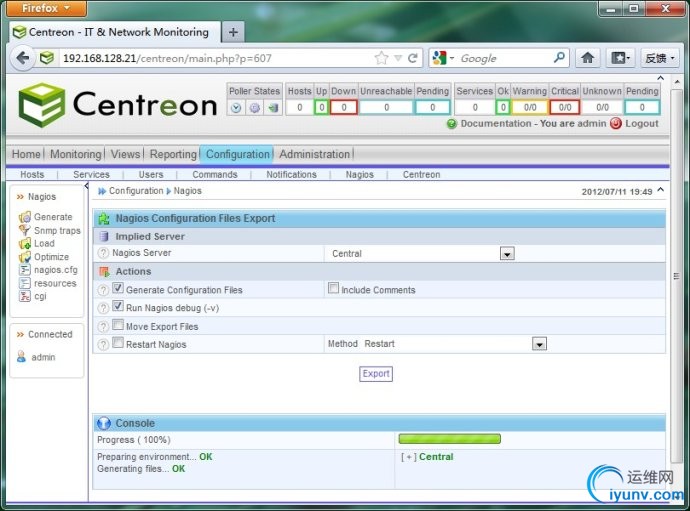This screenshot has width=690, height=511.
Task: Open the Monitoring menu tab
Action: (76, 154)
